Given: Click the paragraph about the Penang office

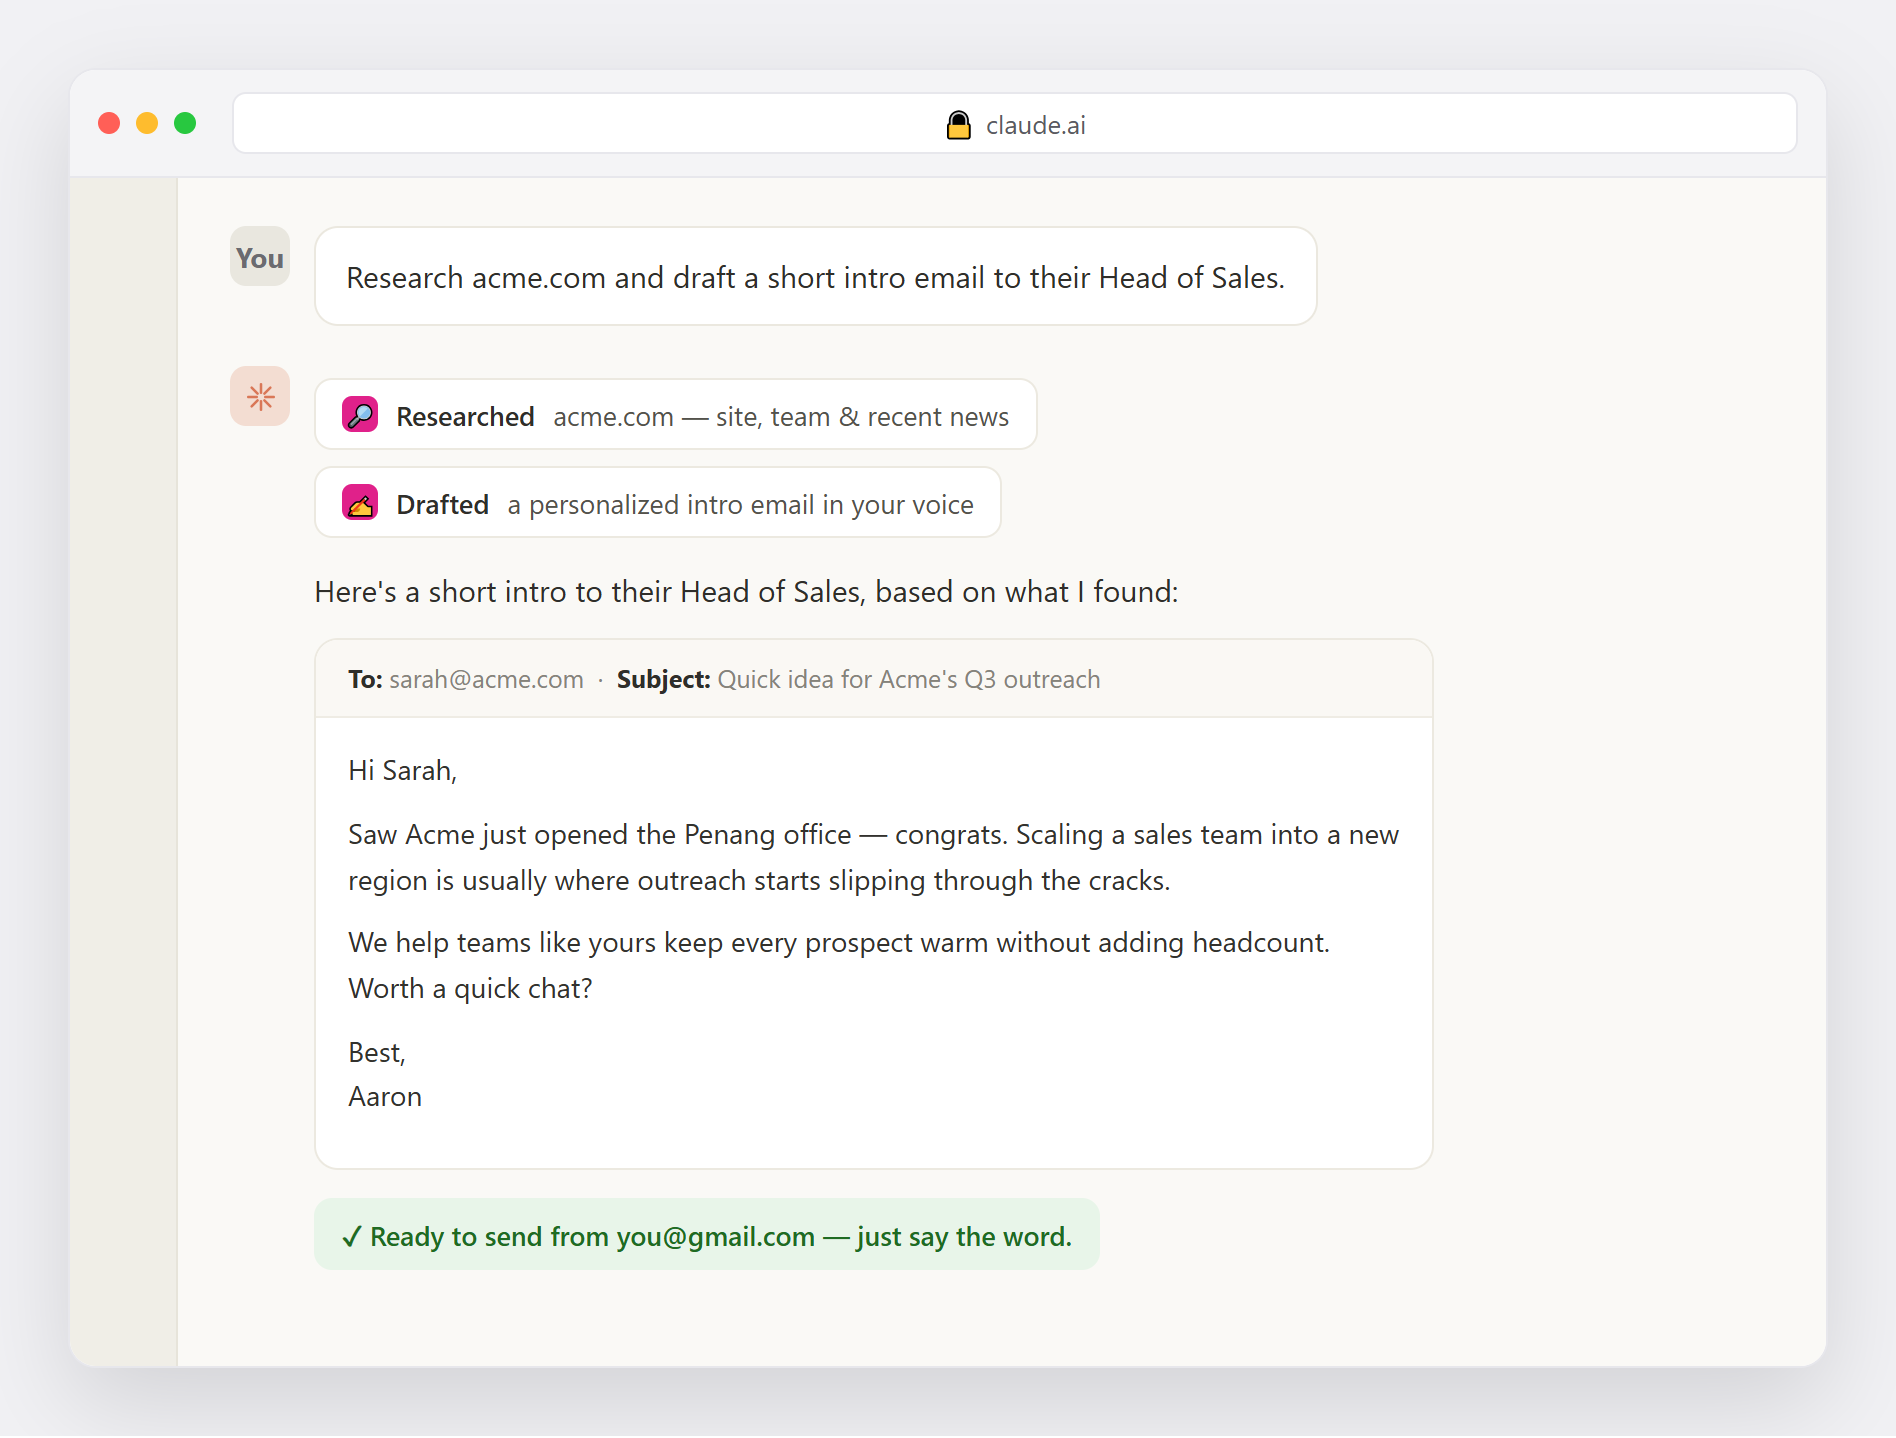Looking at the screenshot, I should click(x=873, y=857).
